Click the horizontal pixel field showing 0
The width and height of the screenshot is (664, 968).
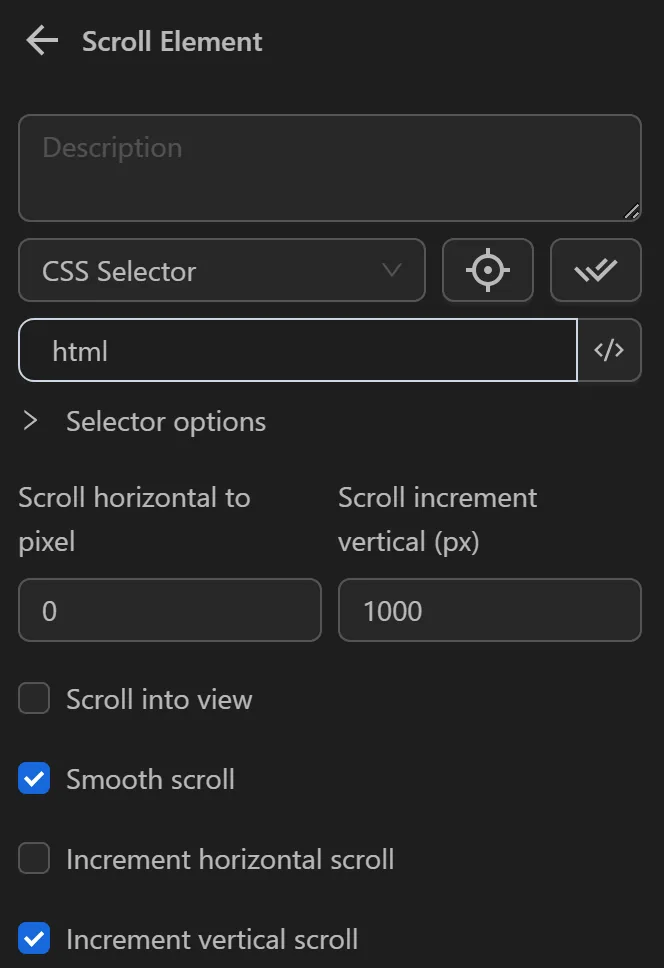[x=169, y=610]
